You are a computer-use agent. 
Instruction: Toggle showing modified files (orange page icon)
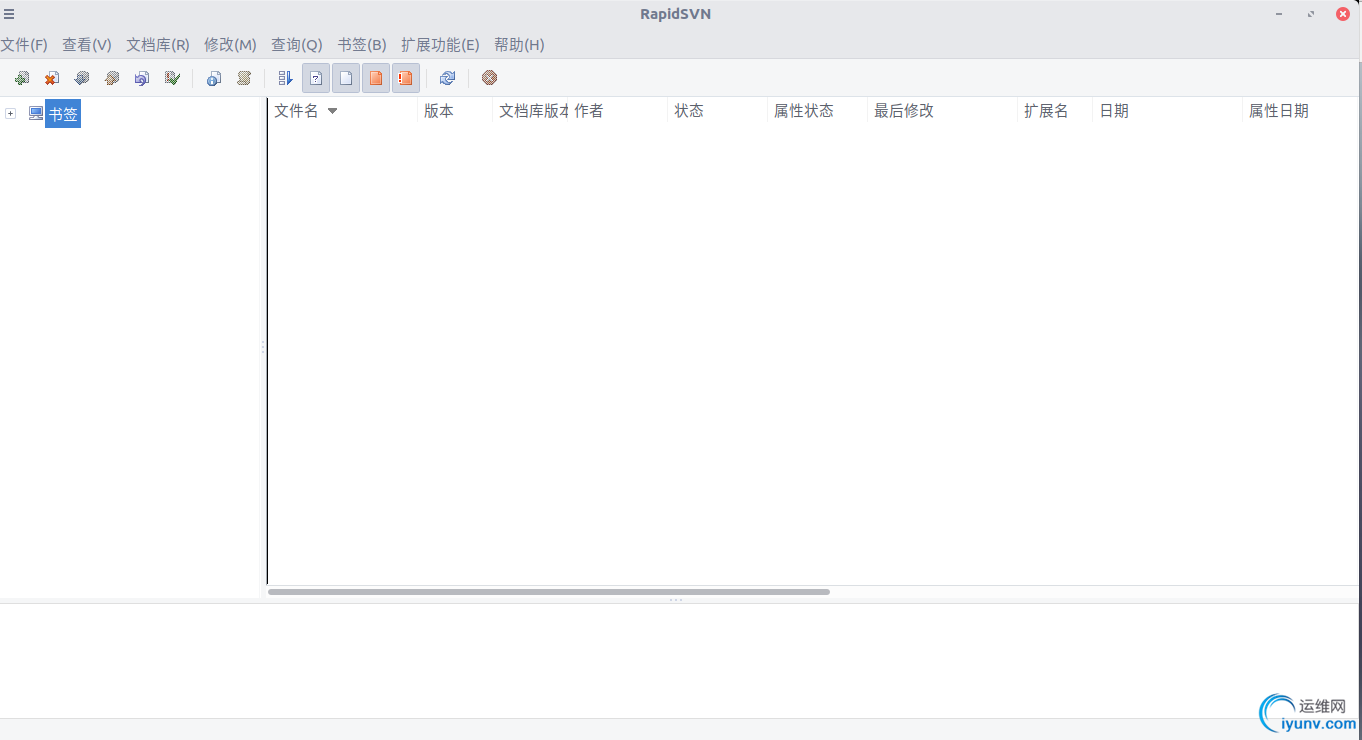point(376,78)
